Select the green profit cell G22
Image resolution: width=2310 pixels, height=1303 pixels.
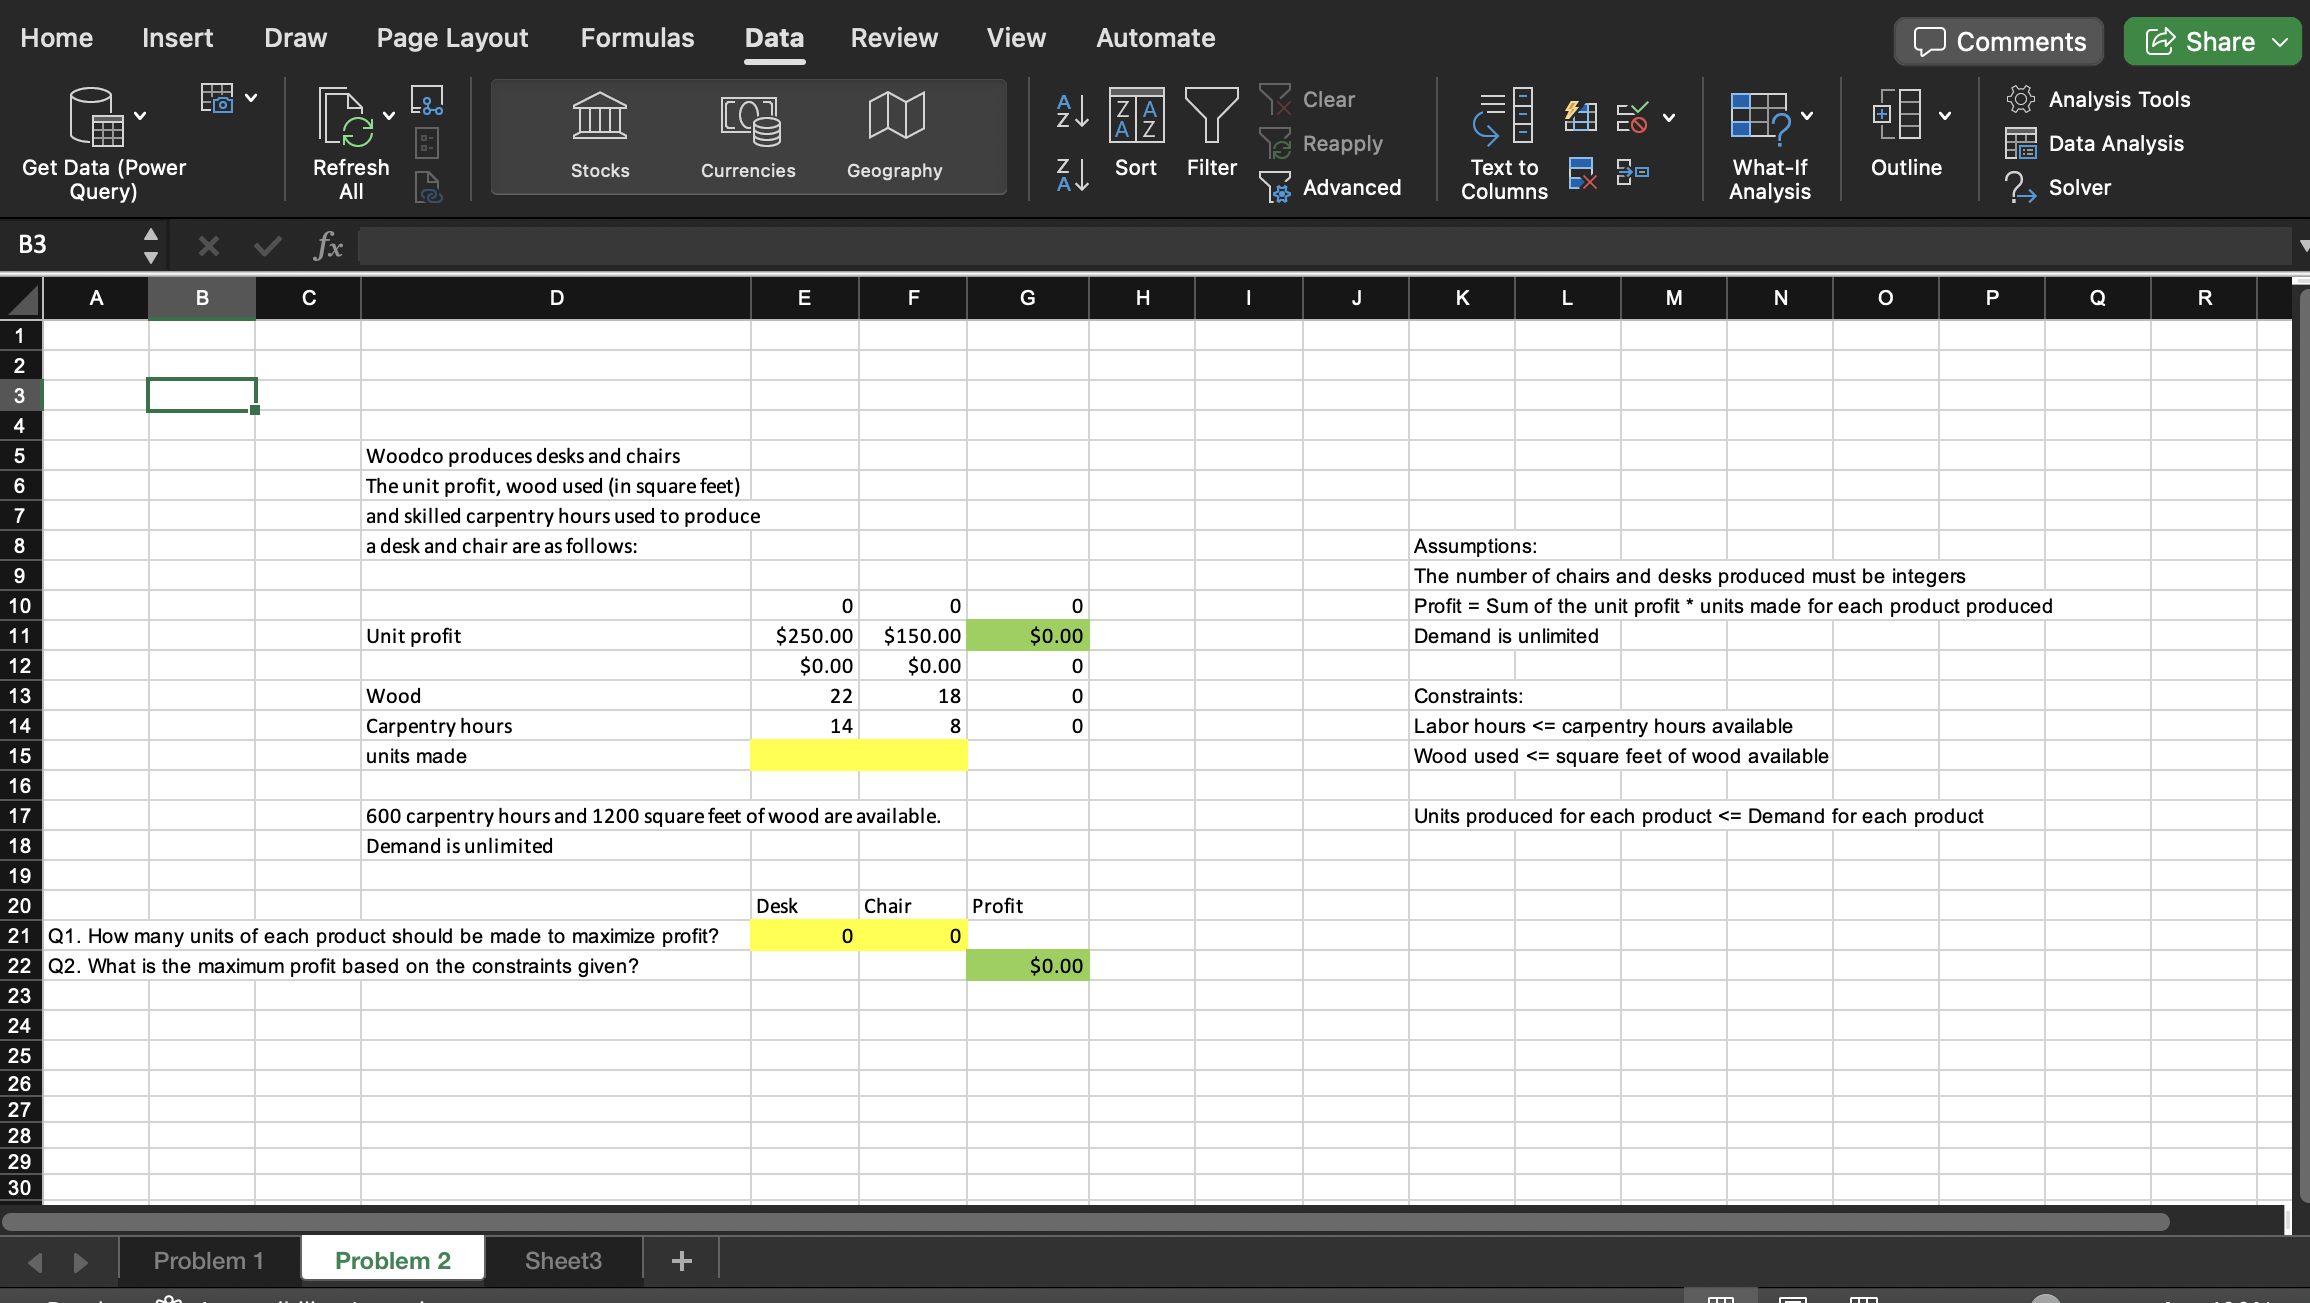(x=1027, y=966)
